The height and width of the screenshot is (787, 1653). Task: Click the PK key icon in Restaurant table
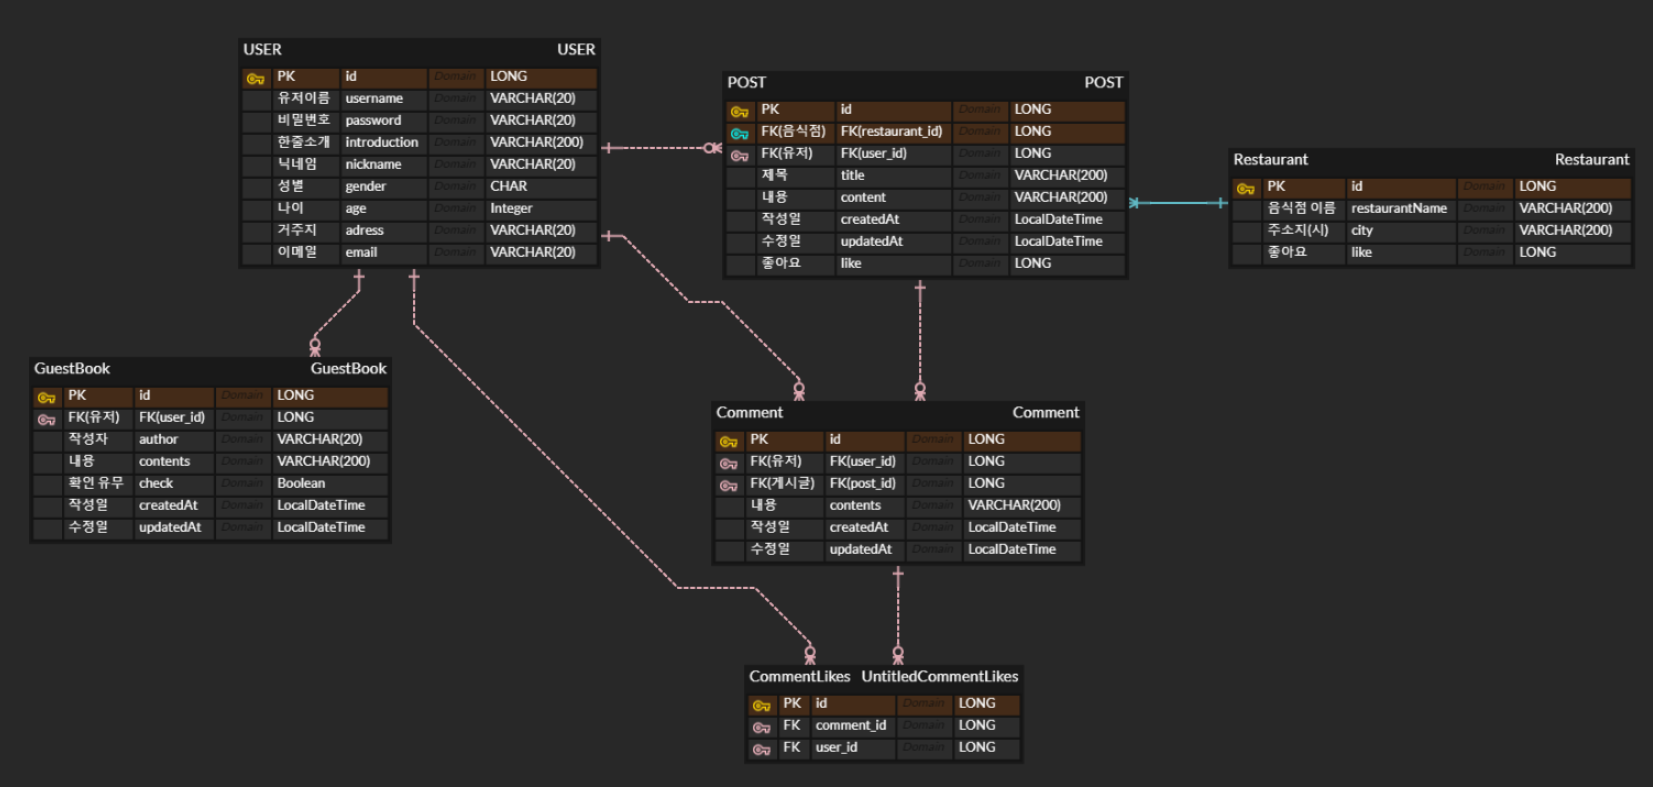[x=1245, y=188]
